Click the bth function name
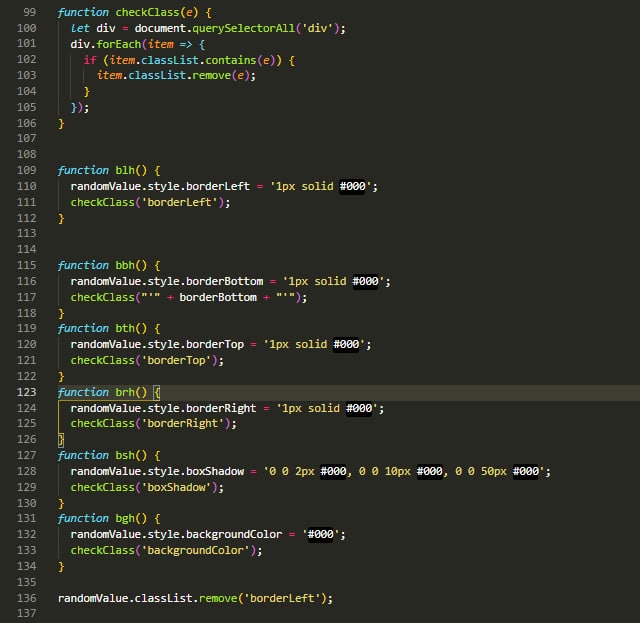This screenshot has width=640, height=623. pos(125,329)
